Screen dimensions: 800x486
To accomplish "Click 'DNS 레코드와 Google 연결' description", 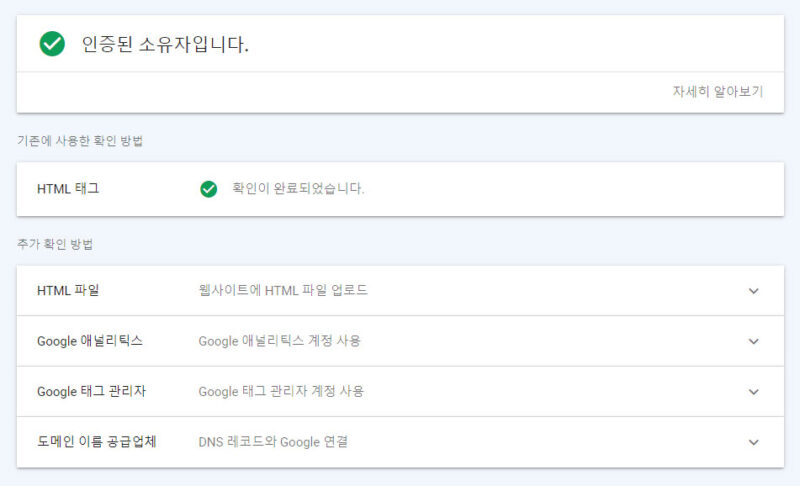I will pos(273,441).
